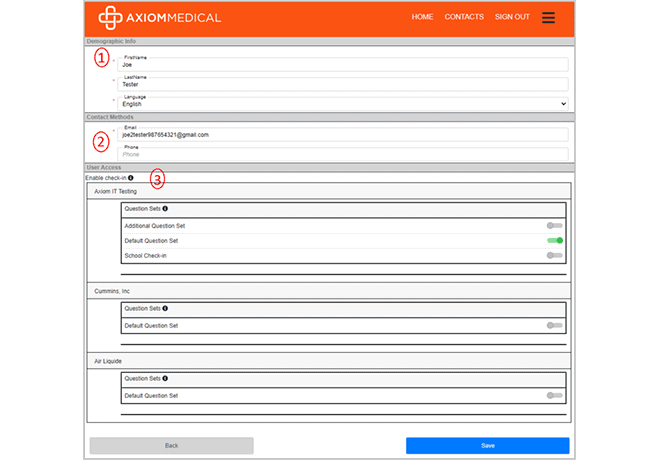
Task: Open CONTACTS in the navigation bar
Action: click(x=464, y=17)
